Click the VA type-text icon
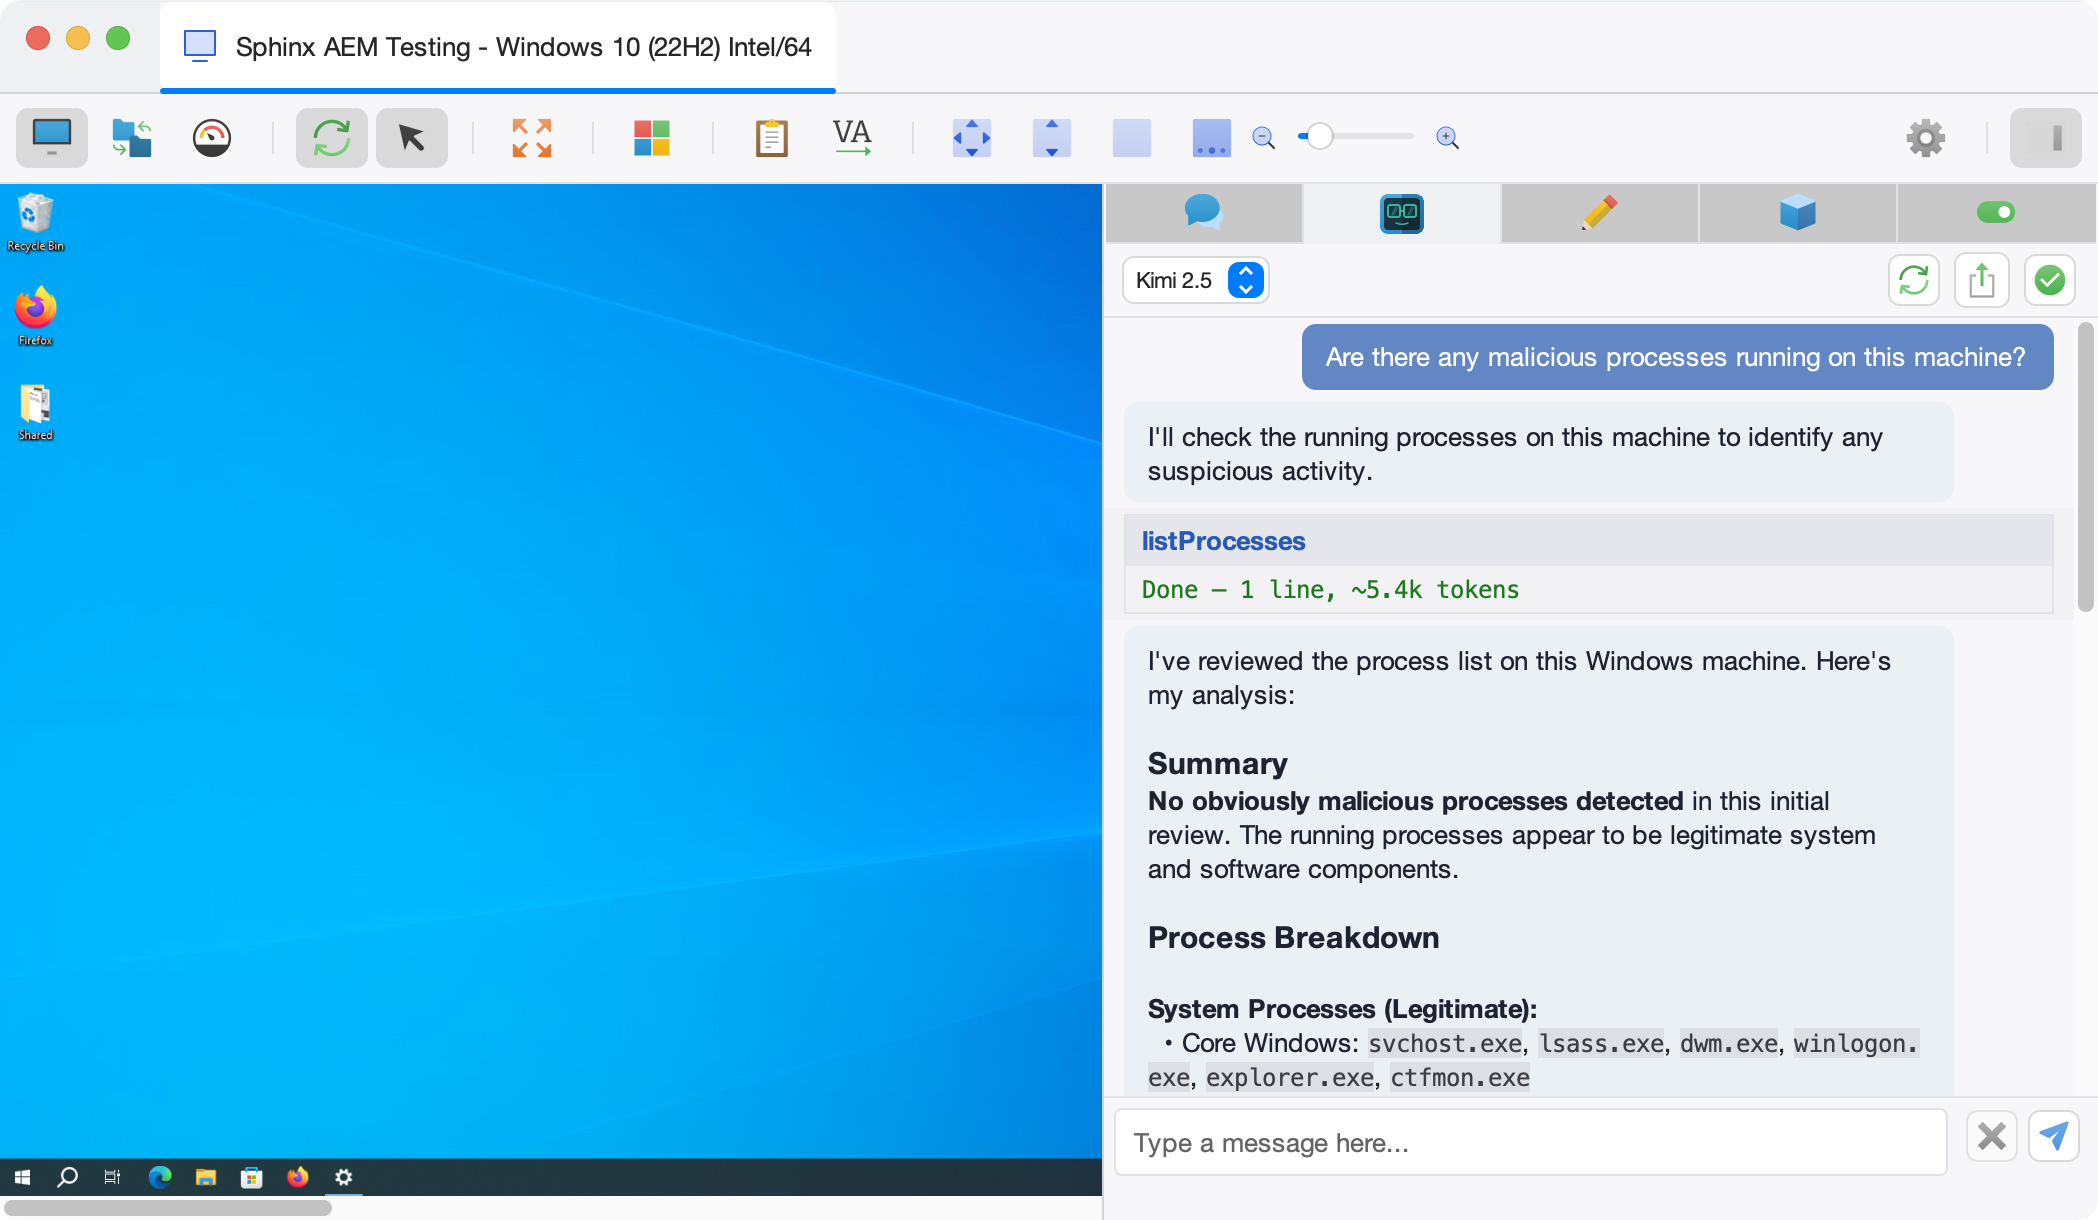The width and height of the screenshot is (2098, 1220). click(852, 138)
